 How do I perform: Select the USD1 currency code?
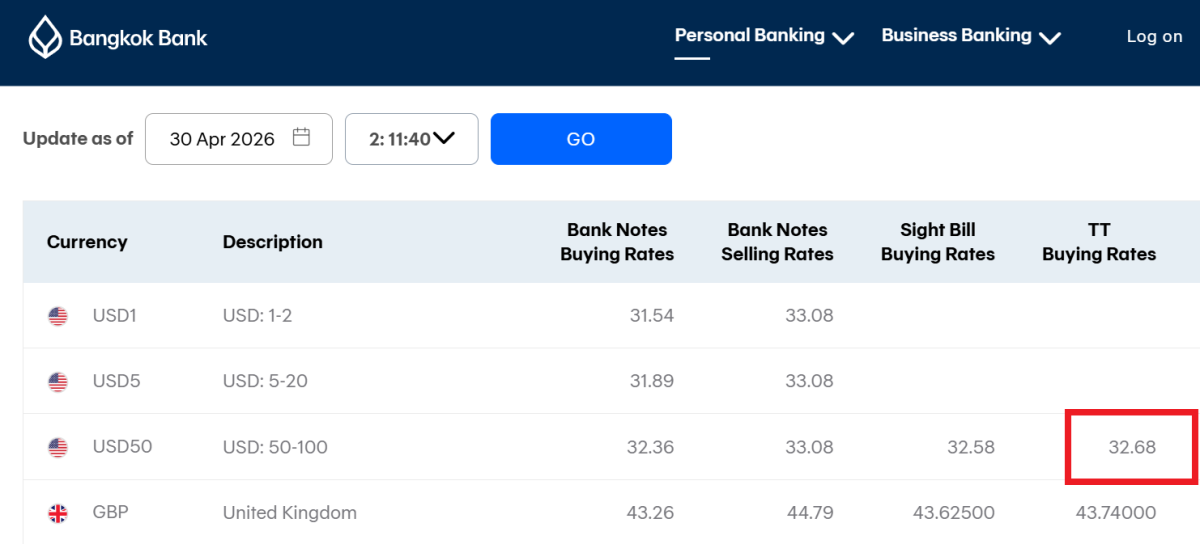114,315
